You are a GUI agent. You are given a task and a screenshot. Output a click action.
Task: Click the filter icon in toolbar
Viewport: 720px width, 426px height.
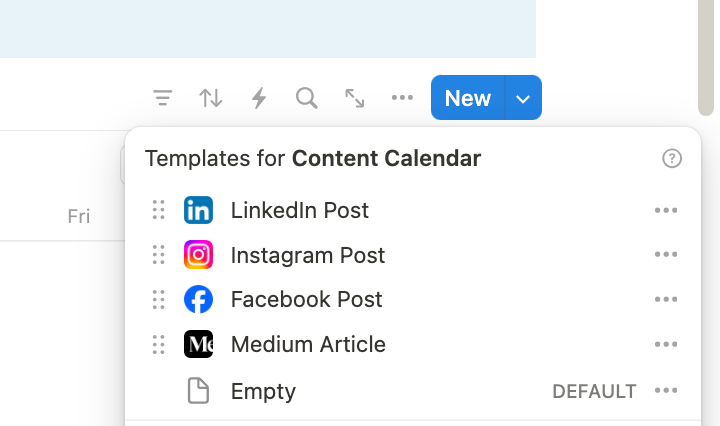(163, 98)
